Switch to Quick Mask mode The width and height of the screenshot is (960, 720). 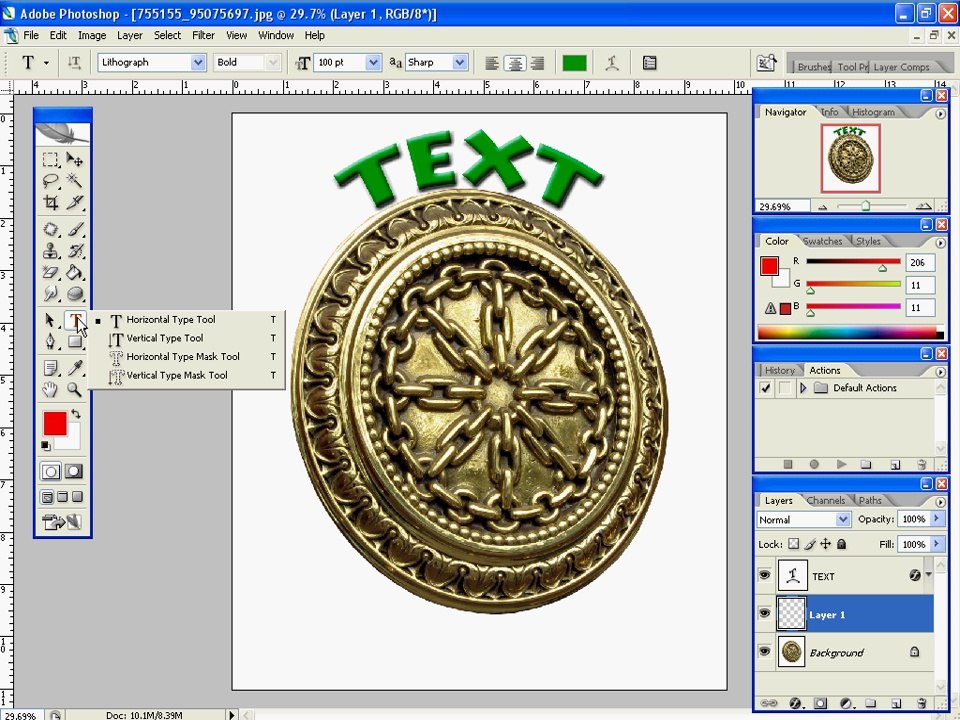[x=74, y=471]
